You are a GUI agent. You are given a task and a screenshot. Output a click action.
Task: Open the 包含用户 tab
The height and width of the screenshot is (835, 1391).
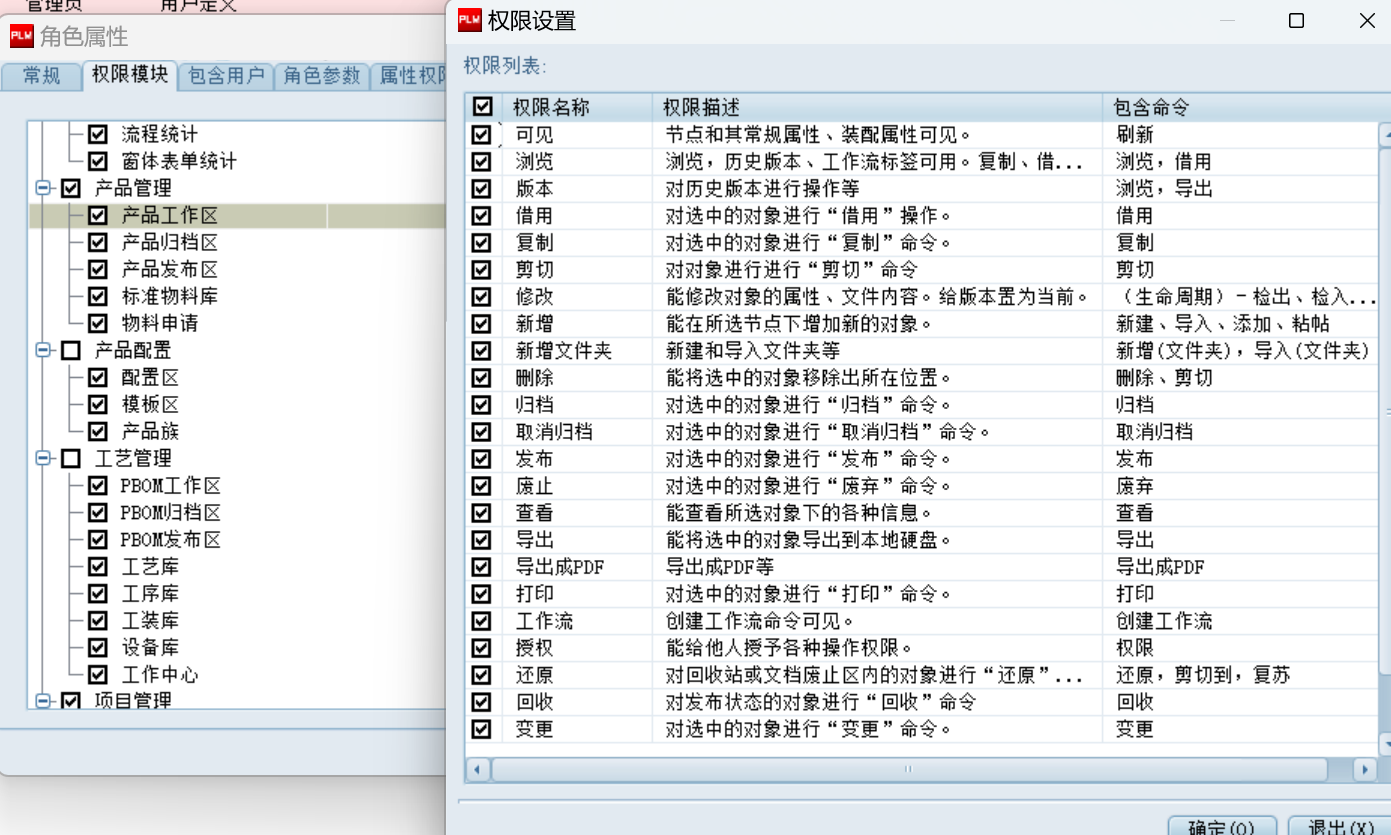[226, 76]
